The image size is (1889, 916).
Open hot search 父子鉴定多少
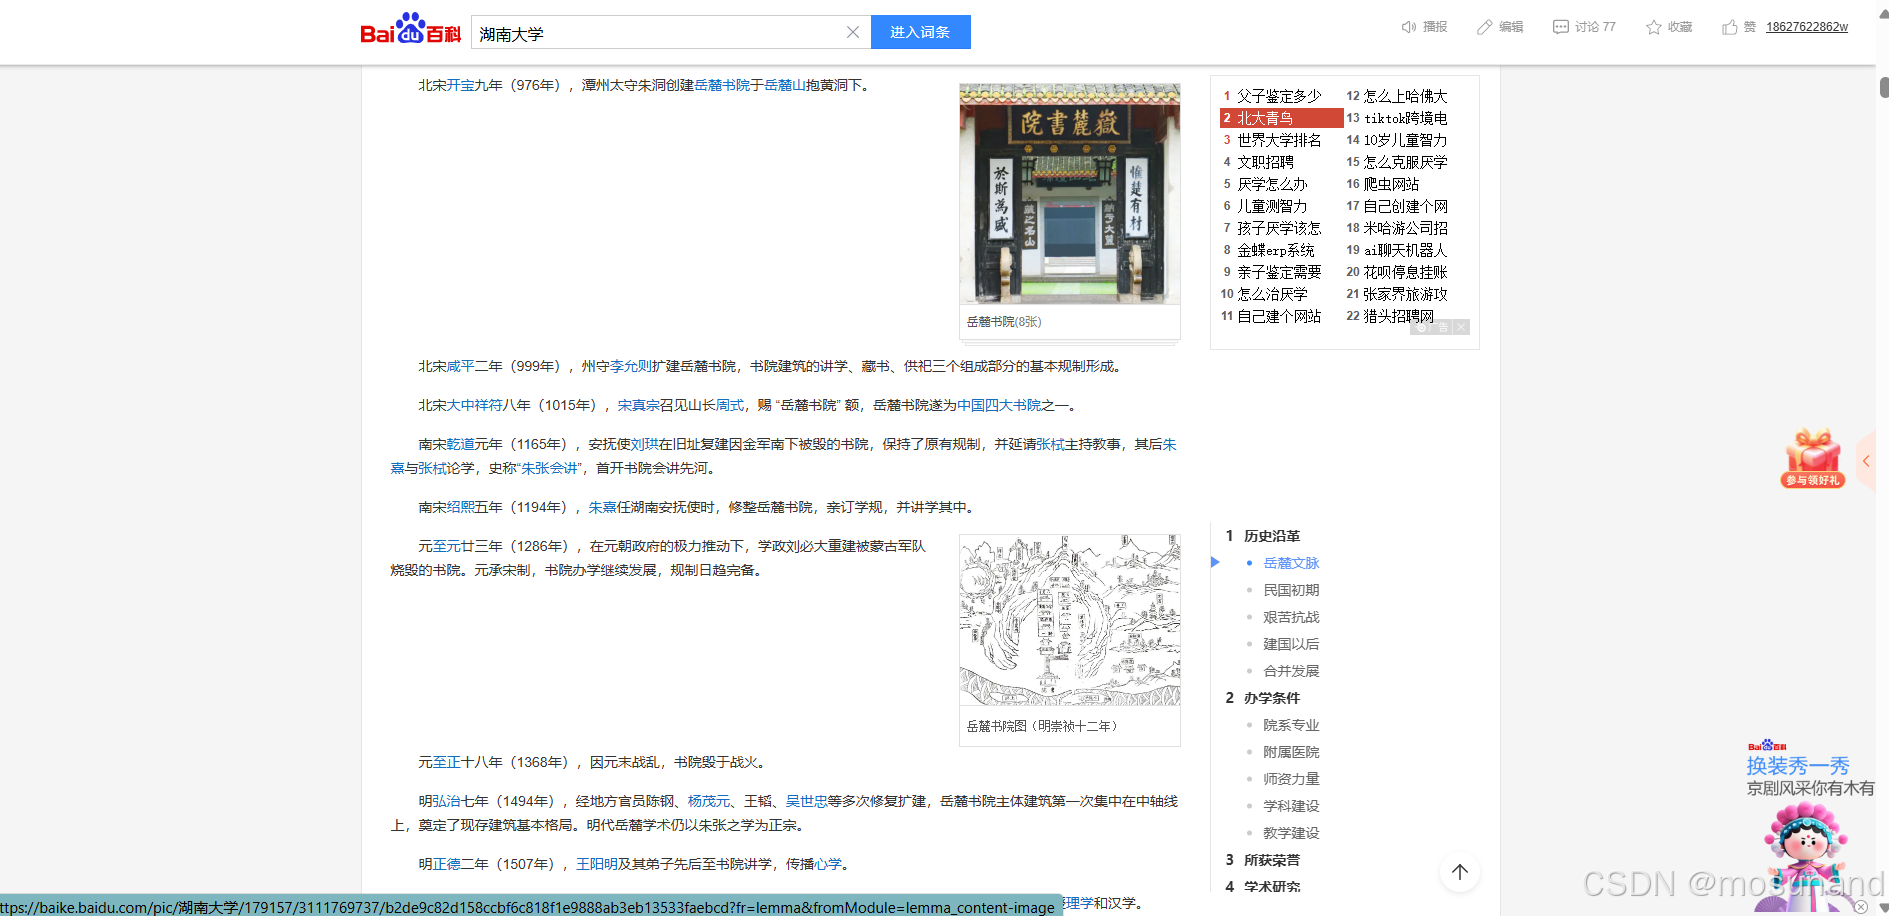[1279, 96]
